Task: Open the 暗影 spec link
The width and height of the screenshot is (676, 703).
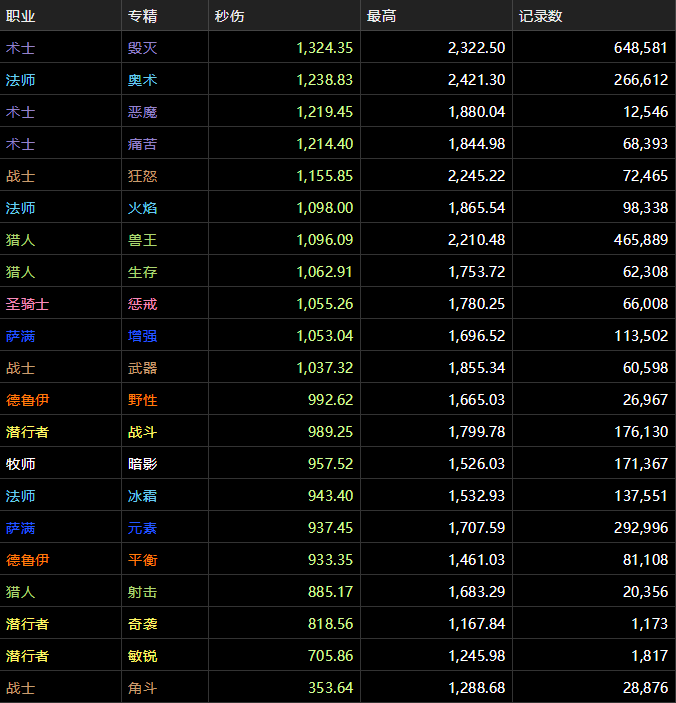Action: pos(142,464)
